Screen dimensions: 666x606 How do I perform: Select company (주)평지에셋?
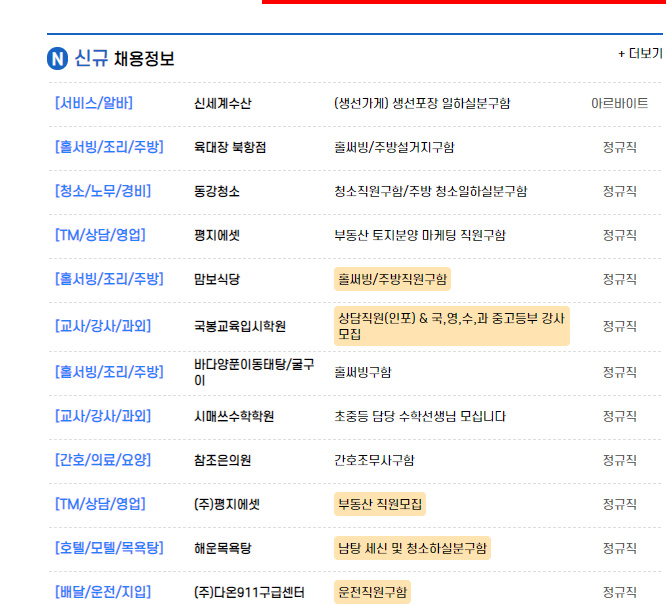[226, 505]
